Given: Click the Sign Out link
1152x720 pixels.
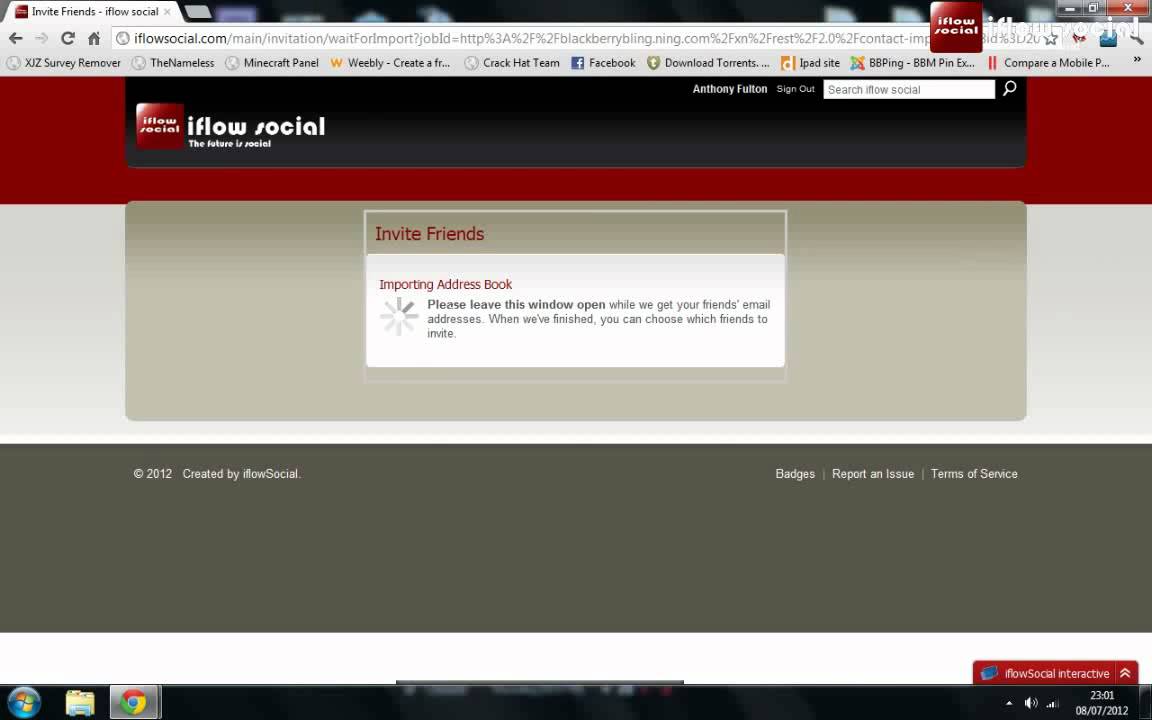Looking at the screenshot, I should 796,89.
